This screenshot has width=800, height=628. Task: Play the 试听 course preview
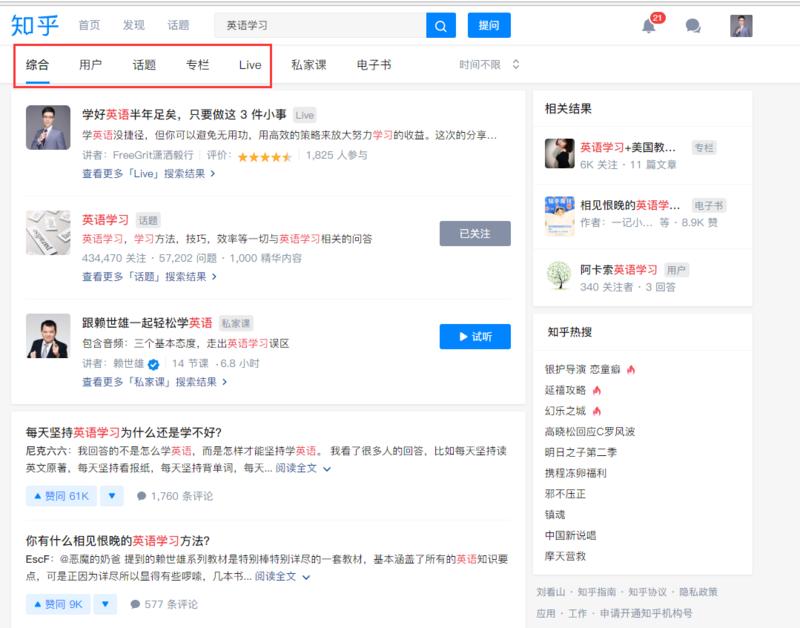pyautogui.click(x=474, y=335)
